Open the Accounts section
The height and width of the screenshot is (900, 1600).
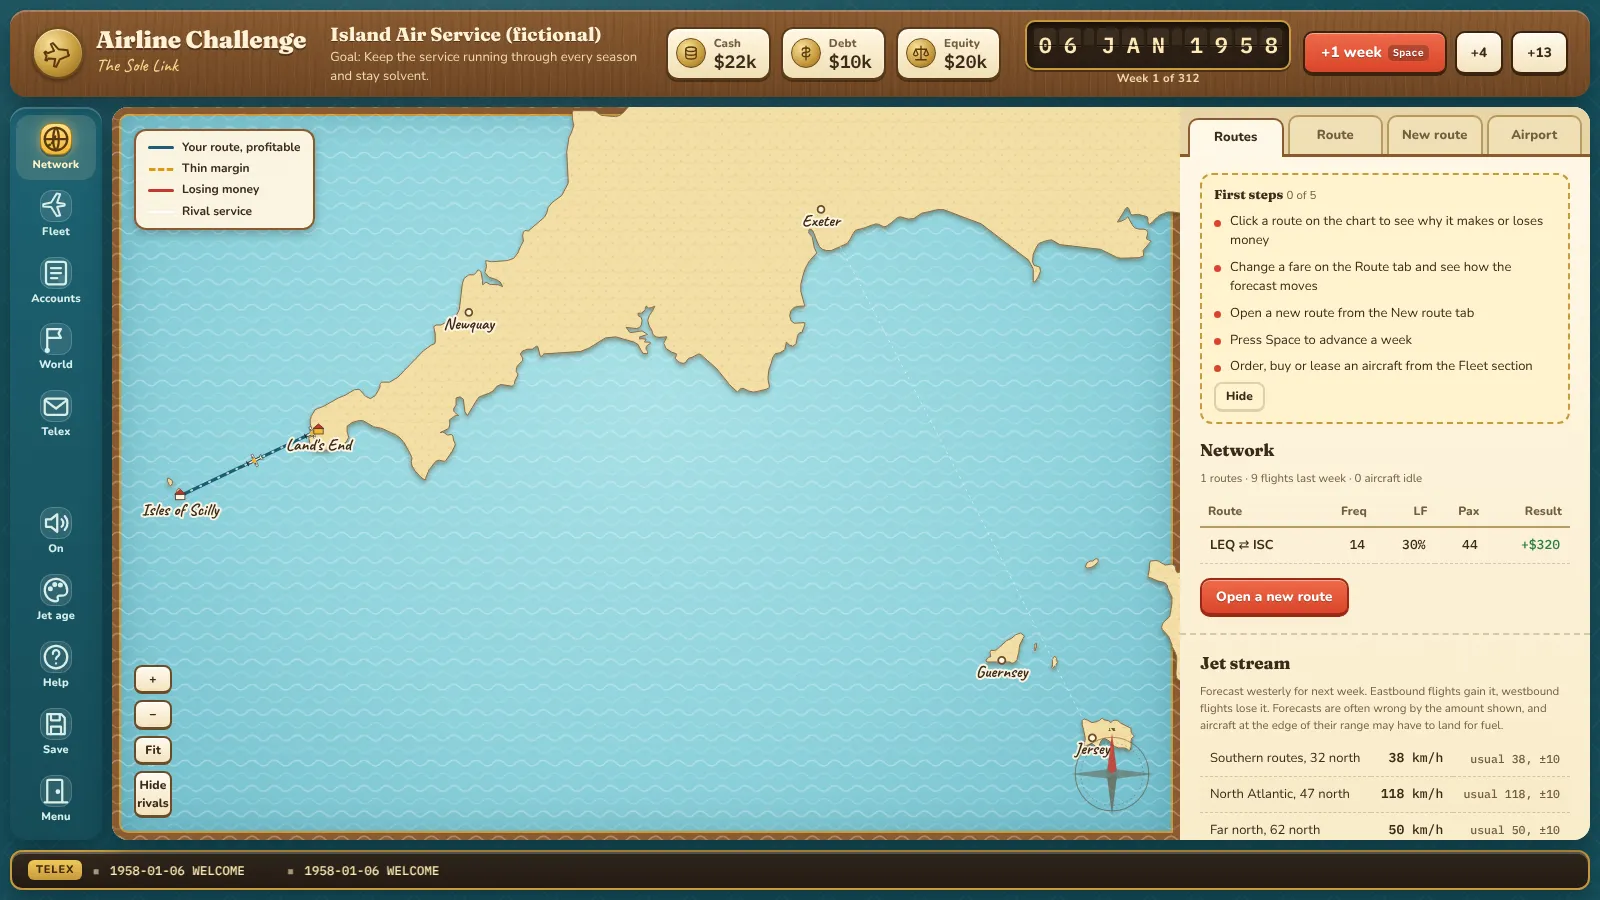pos(56,281)
